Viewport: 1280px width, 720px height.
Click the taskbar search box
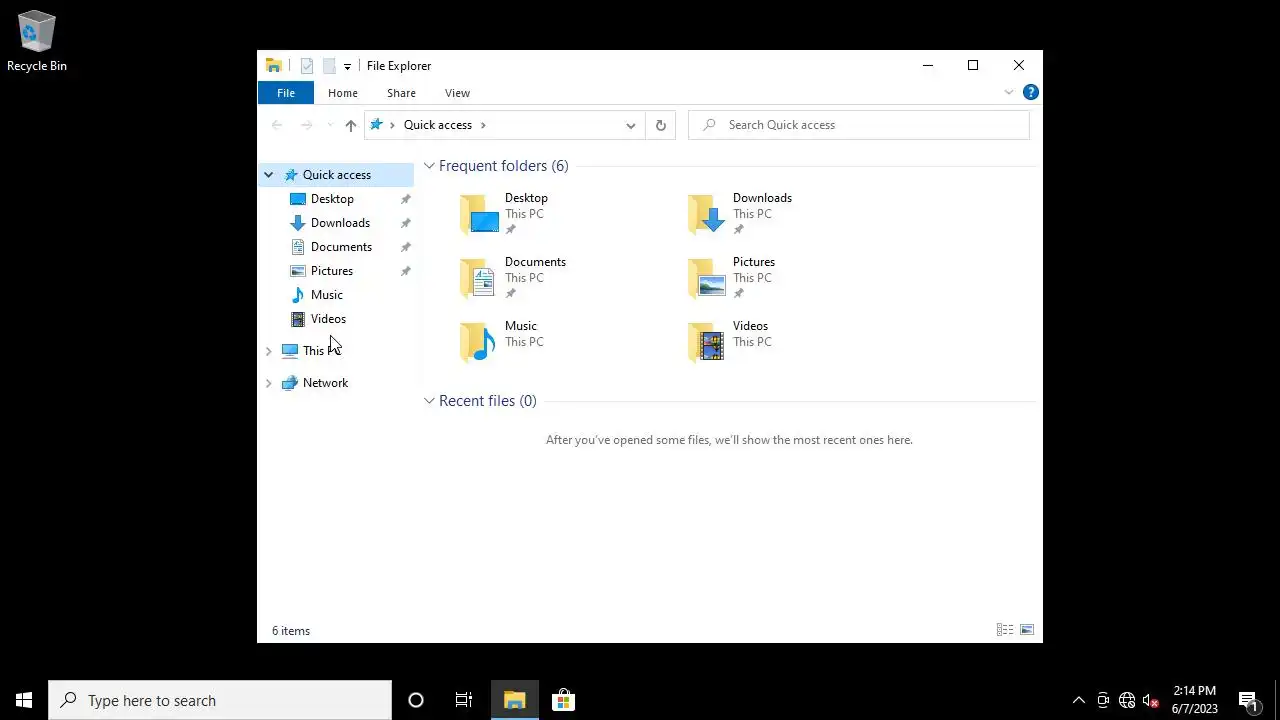pyautogui.click(x=220, y=700)
